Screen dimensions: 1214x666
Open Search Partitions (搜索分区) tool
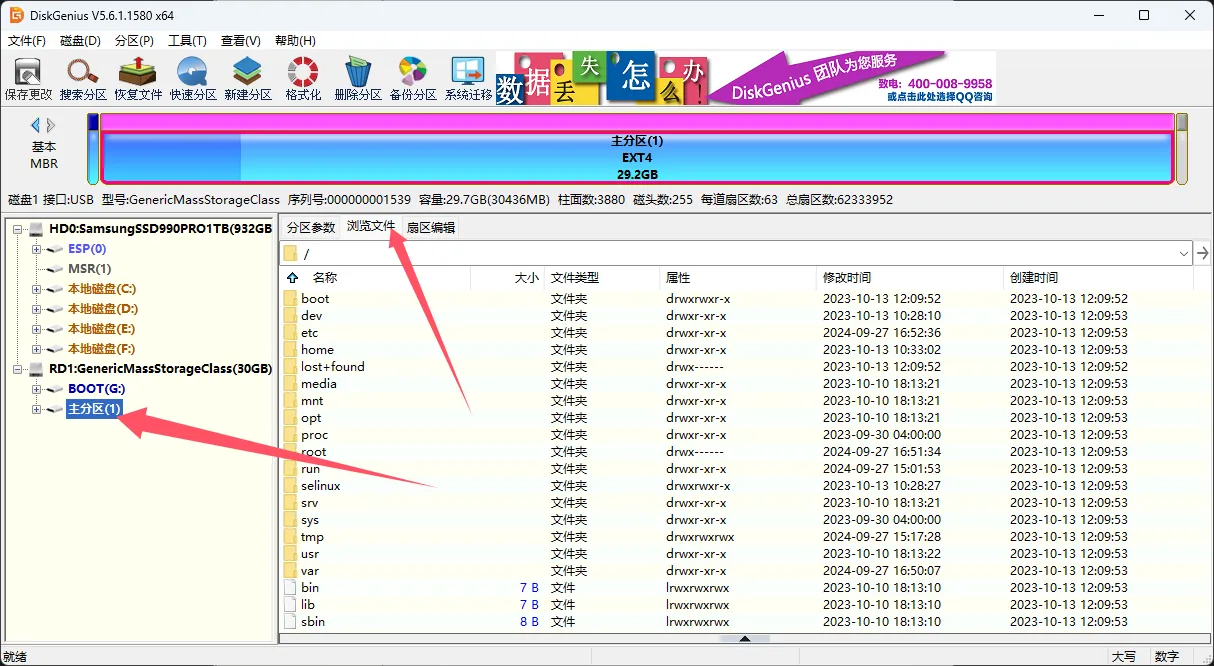point(83,78)
